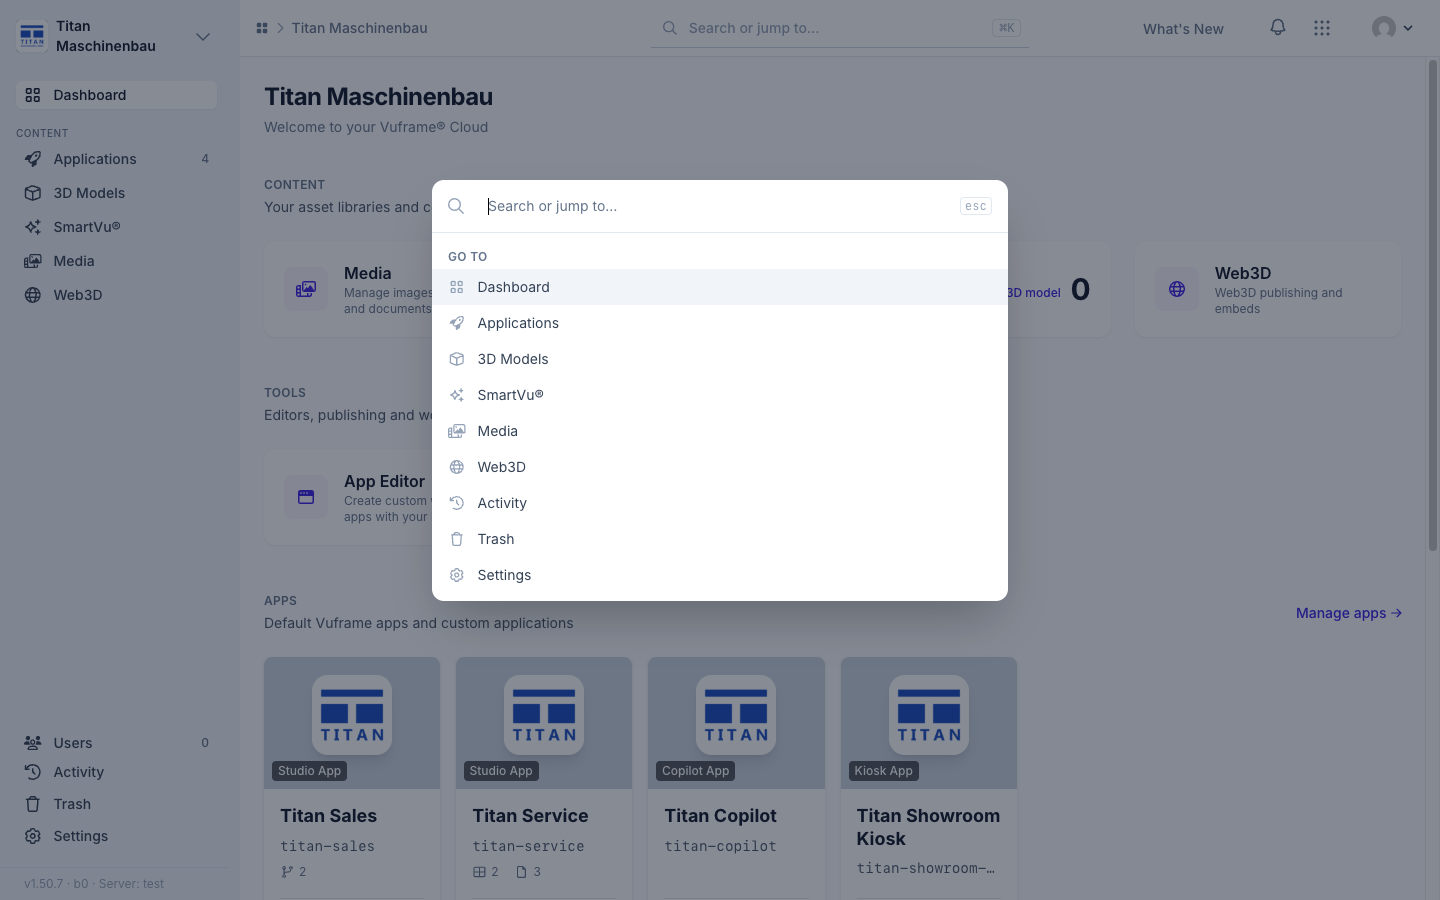Open the Titan Sales app thumbnail
The width and height of the screenshot is (1440, 900).
352,723
